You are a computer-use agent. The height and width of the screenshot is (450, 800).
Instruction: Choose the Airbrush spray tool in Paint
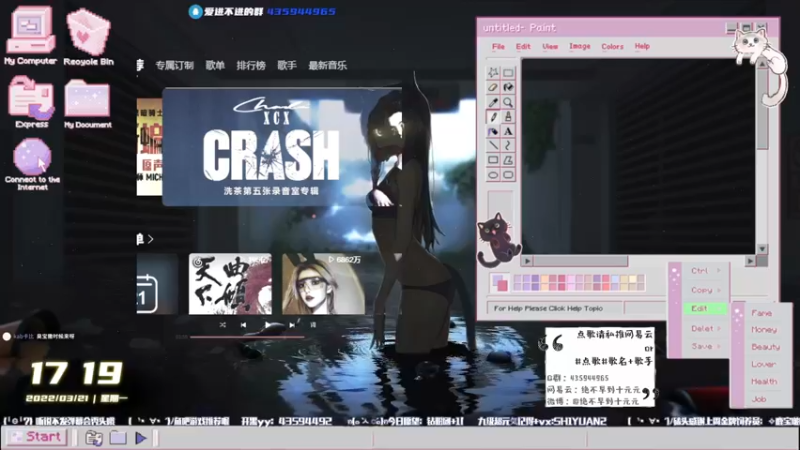tap(493, 132)
